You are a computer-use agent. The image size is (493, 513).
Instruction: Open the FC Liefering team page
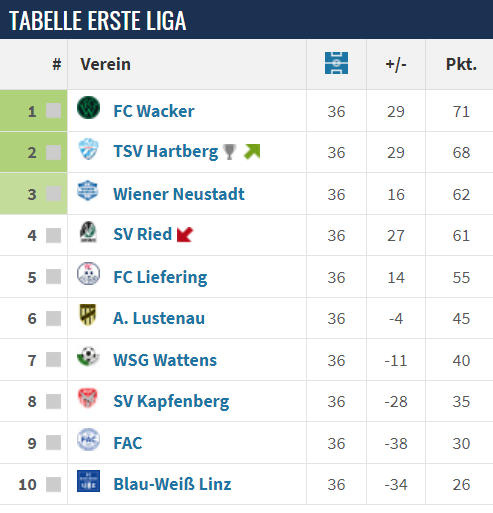(x=160, y=277)
